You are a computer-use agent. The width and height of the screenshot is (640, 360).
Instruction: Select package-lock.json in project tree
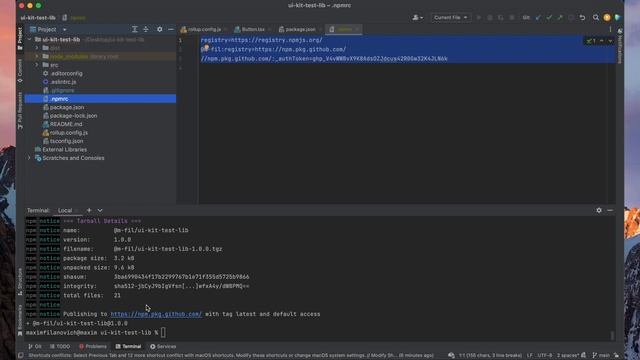[x=73, y=116]
